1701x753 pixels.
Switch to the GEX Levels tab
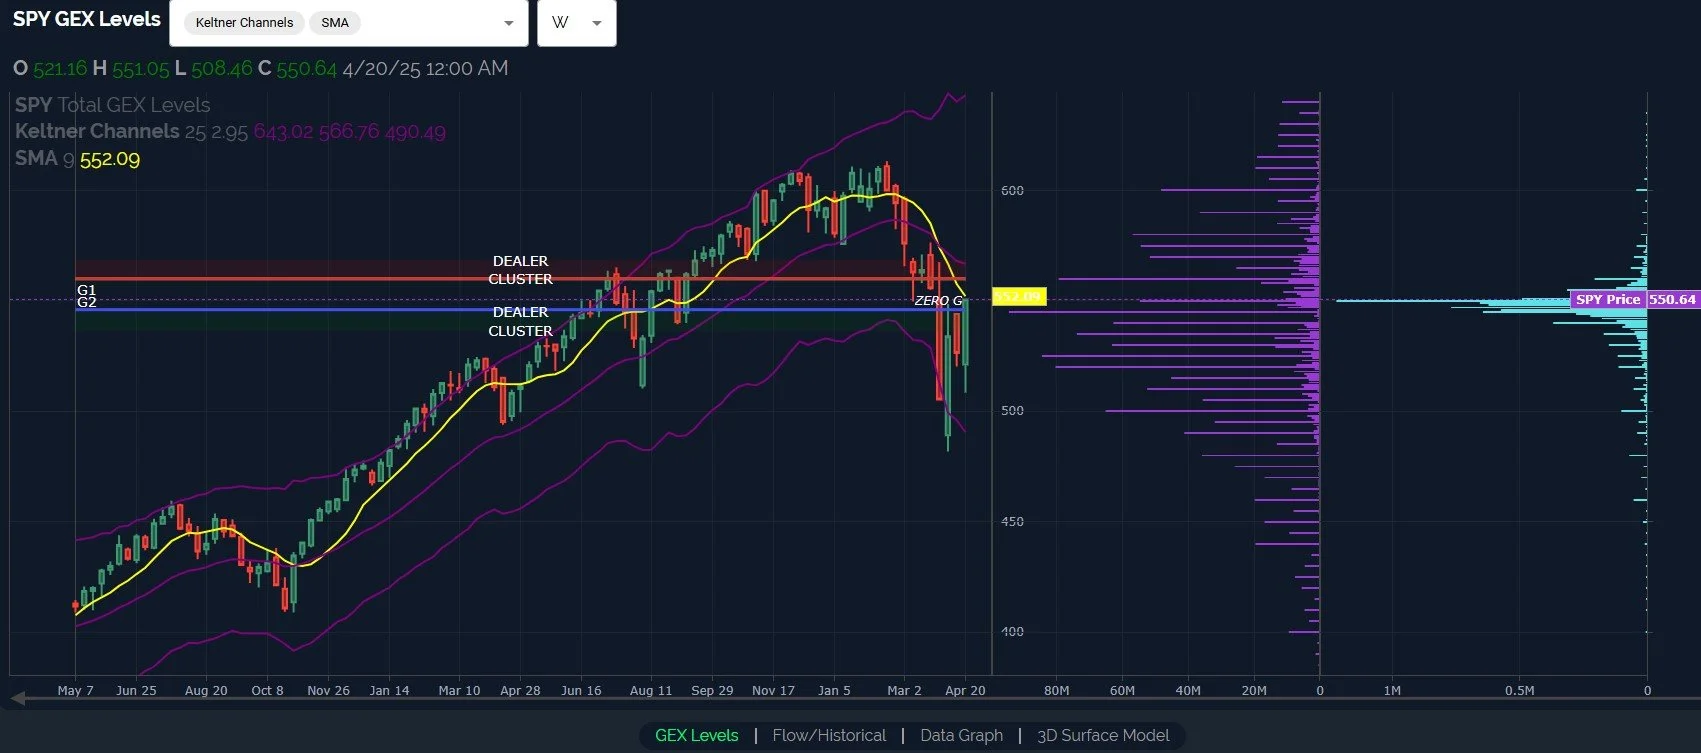[696, 735]
